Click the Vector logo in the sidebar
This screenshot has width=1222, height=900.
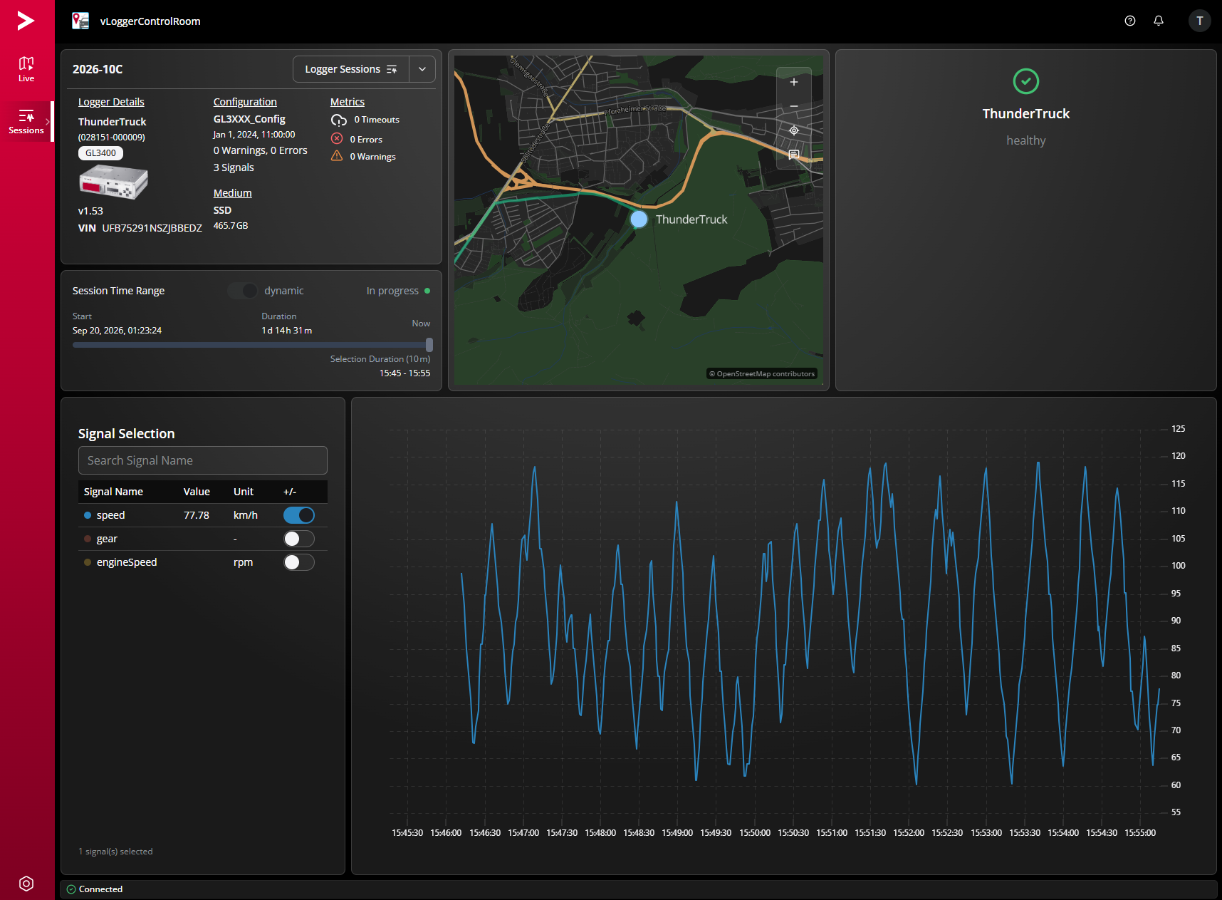(26, 21)
